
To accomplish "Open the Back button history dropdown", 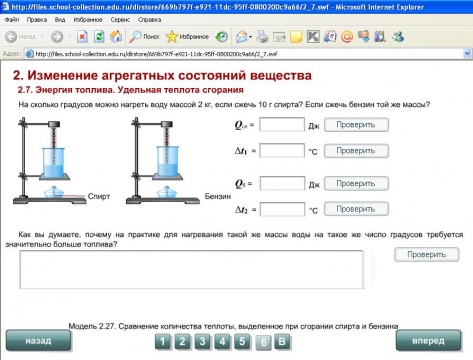I will (42, 36).
